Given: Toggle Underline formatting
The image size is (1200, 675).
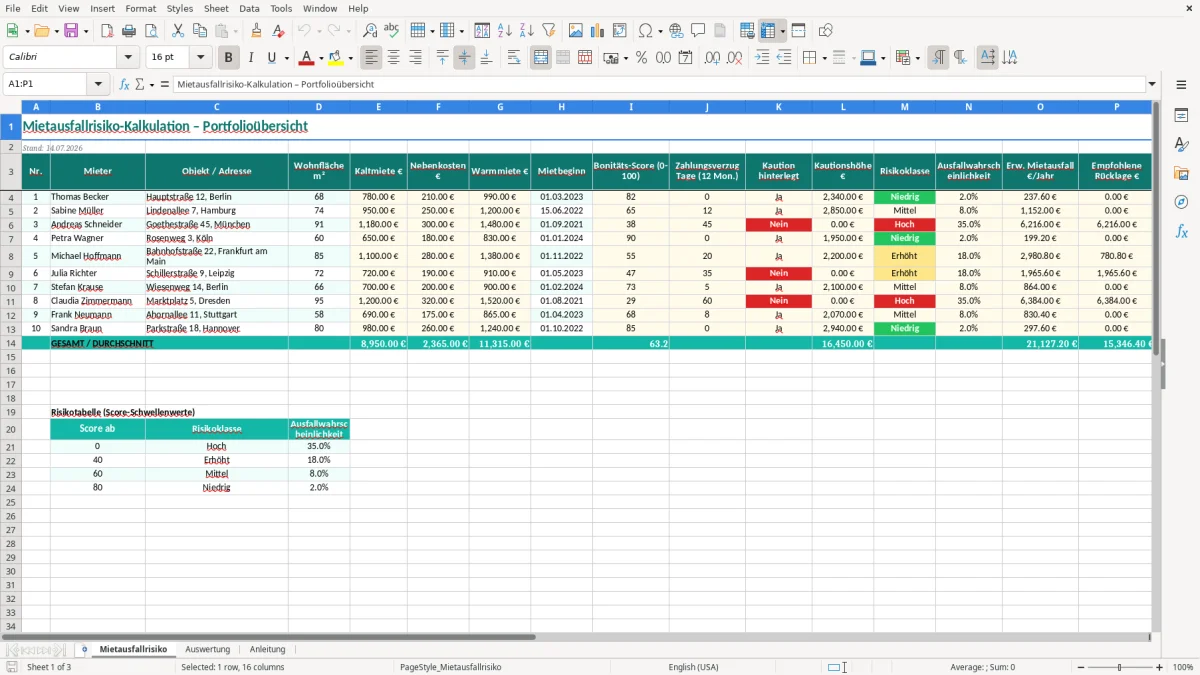Looking at the screenshot, I should click(x=272, y=58).
